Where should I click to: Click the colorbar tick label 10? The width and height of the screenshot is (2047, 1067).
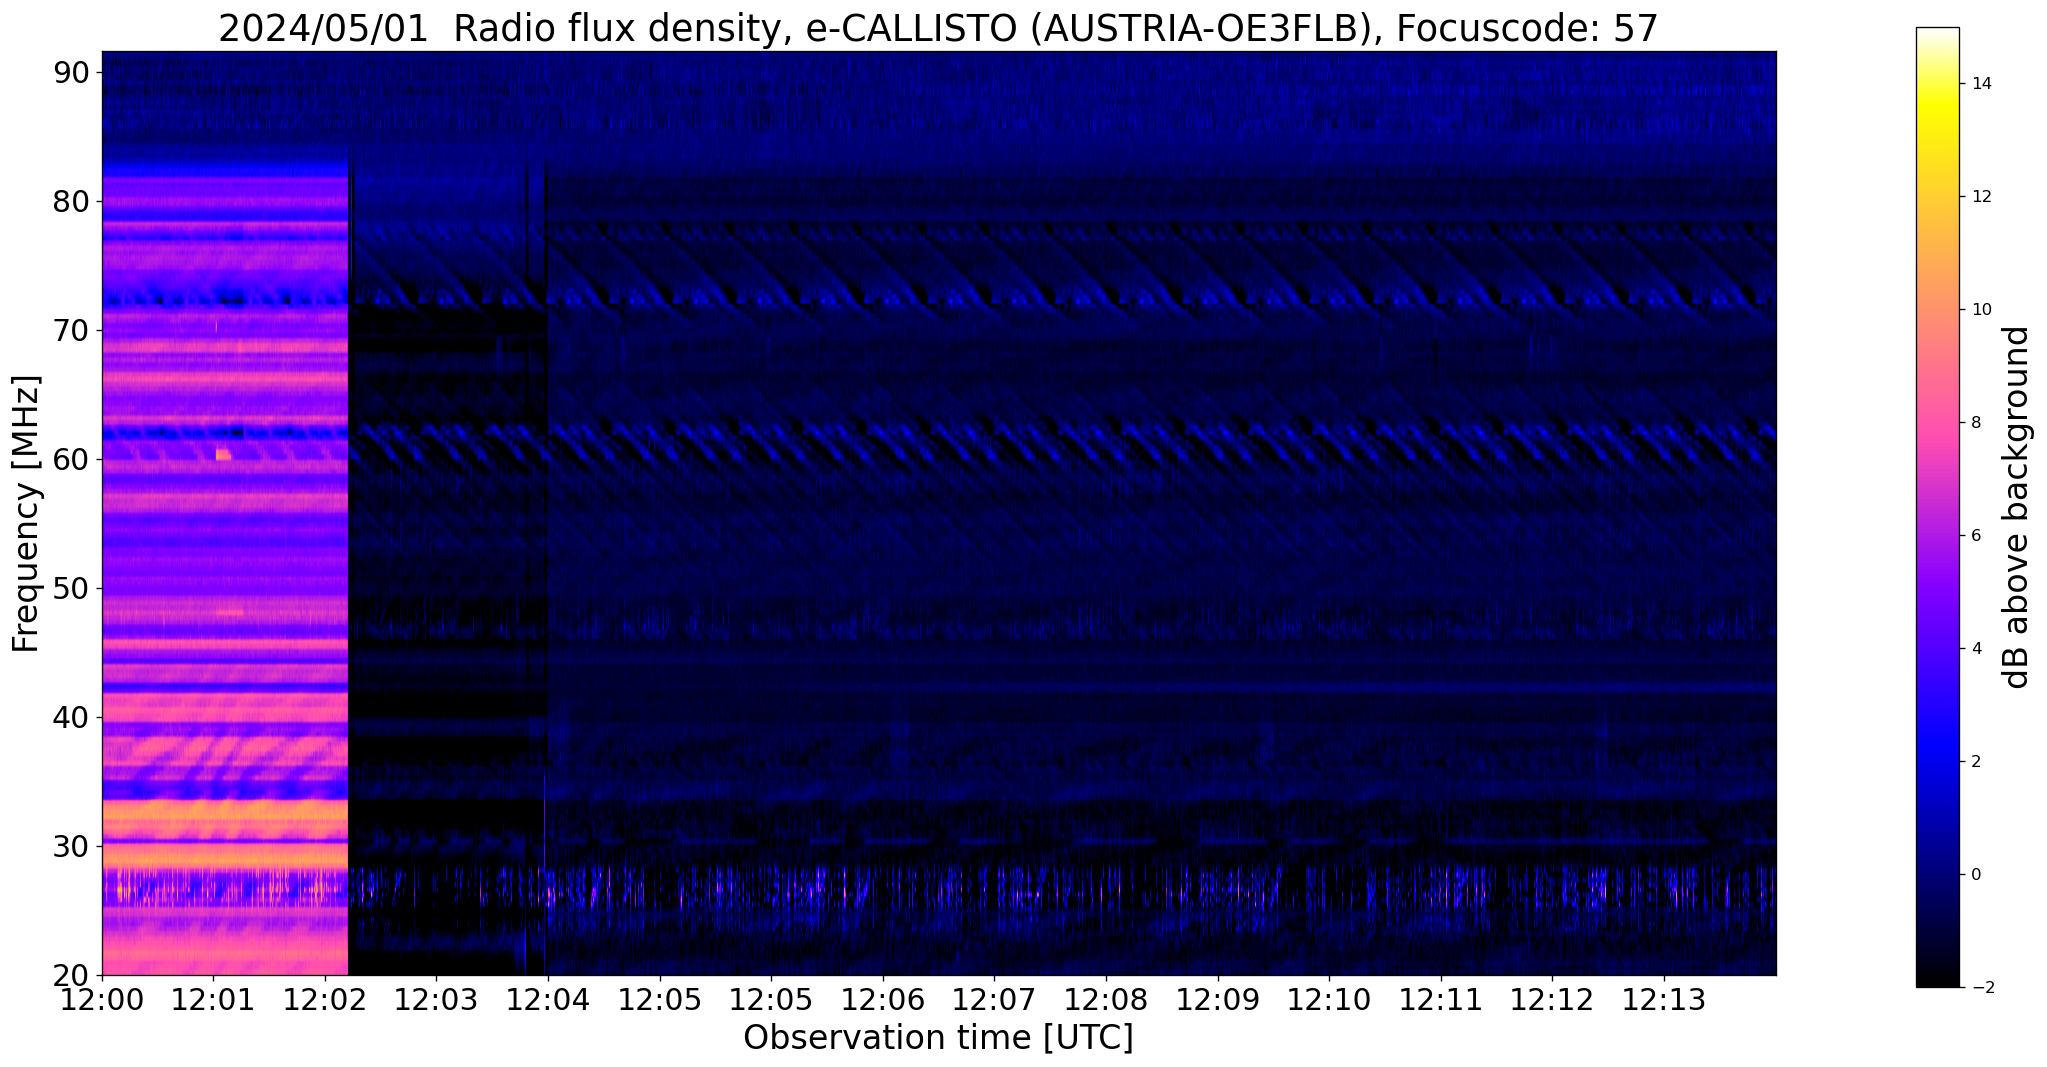click(1979, 310)
